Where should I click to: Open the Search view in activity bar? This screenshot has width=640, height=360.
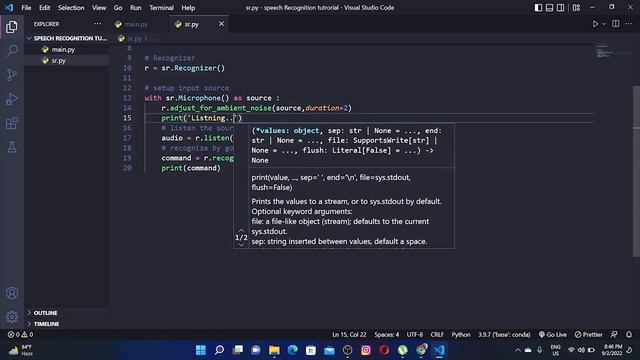[12, 51]
